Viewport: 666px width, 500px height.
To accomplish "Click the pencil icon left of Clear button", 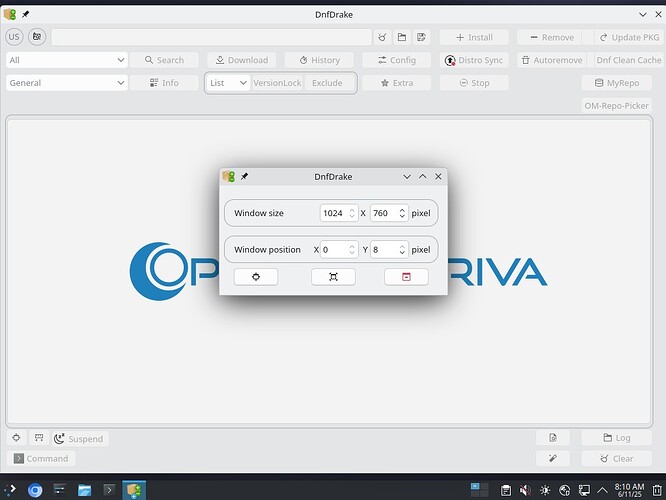I will point(553,458).
